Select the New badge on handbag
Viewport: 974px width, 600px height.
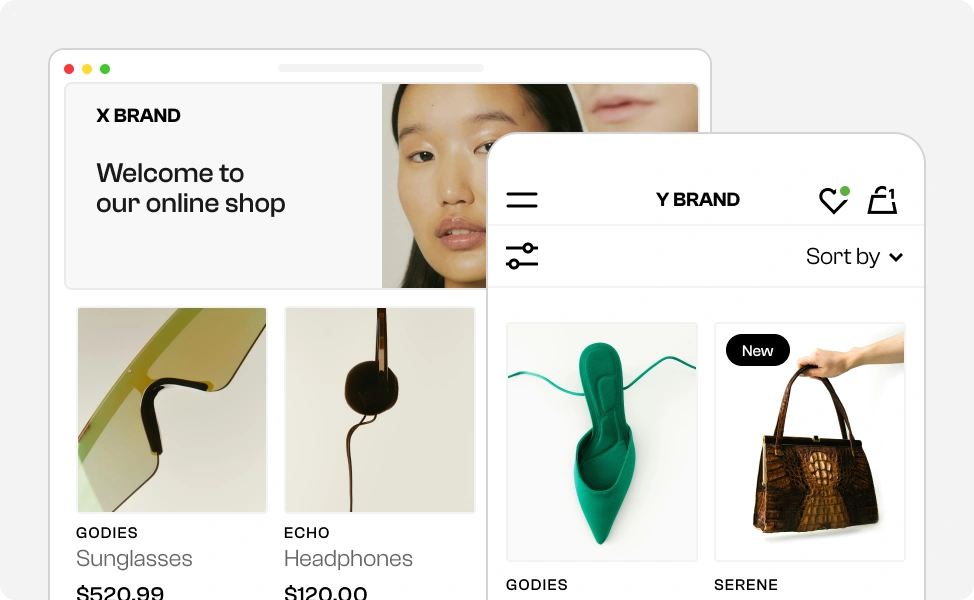[757, 350]
